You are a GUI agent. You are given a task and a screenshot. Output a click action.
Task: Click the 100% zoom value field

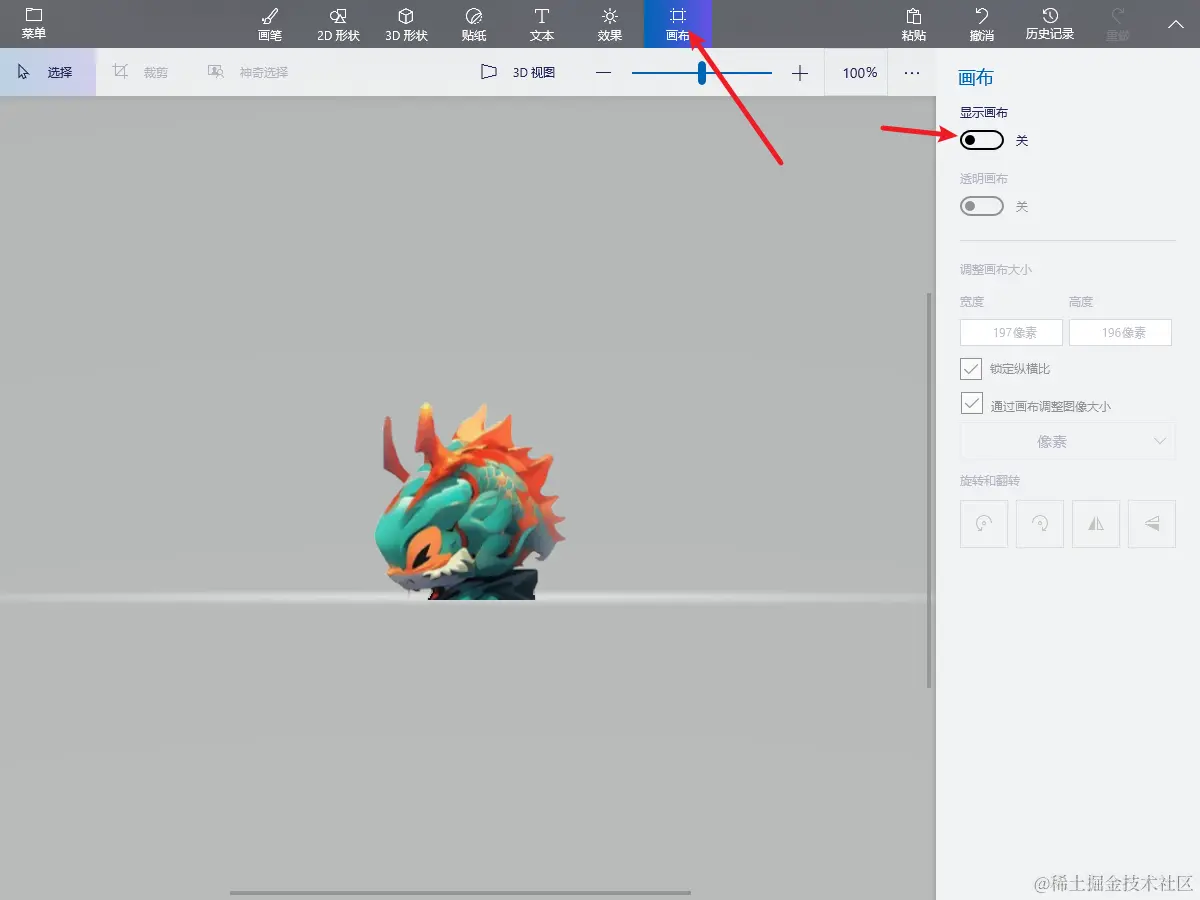click(x=859, y=73)
